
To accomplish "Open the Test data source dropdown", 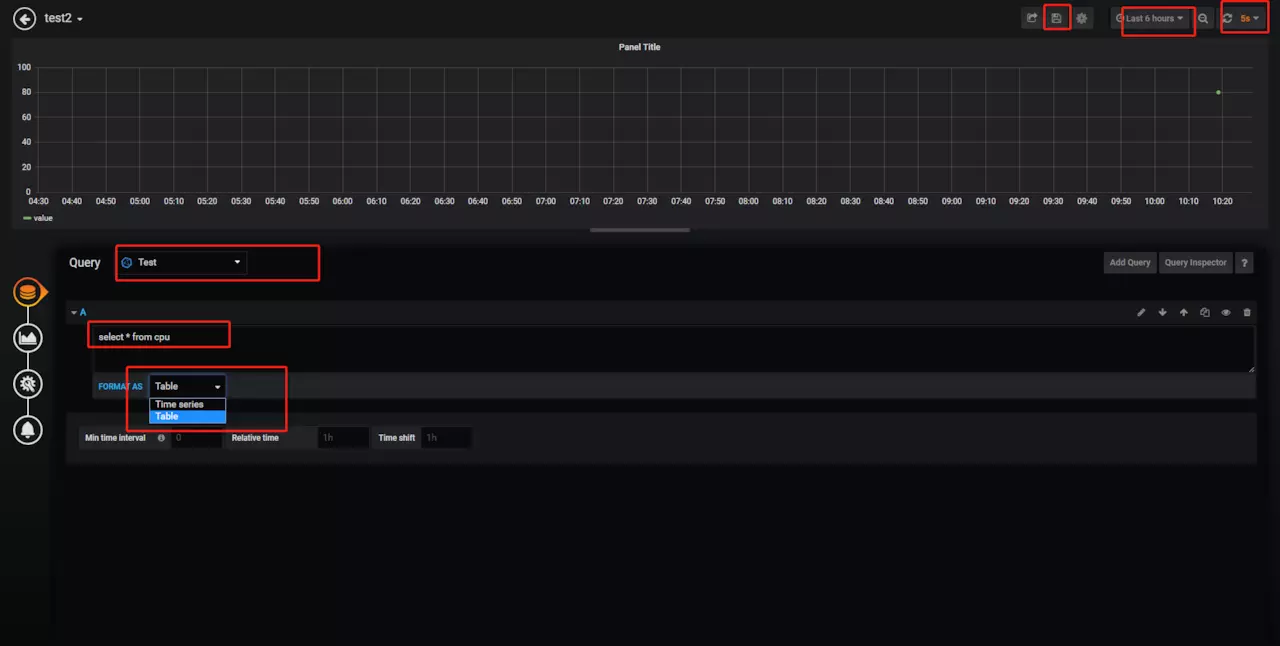I will (x=181, y=262).
